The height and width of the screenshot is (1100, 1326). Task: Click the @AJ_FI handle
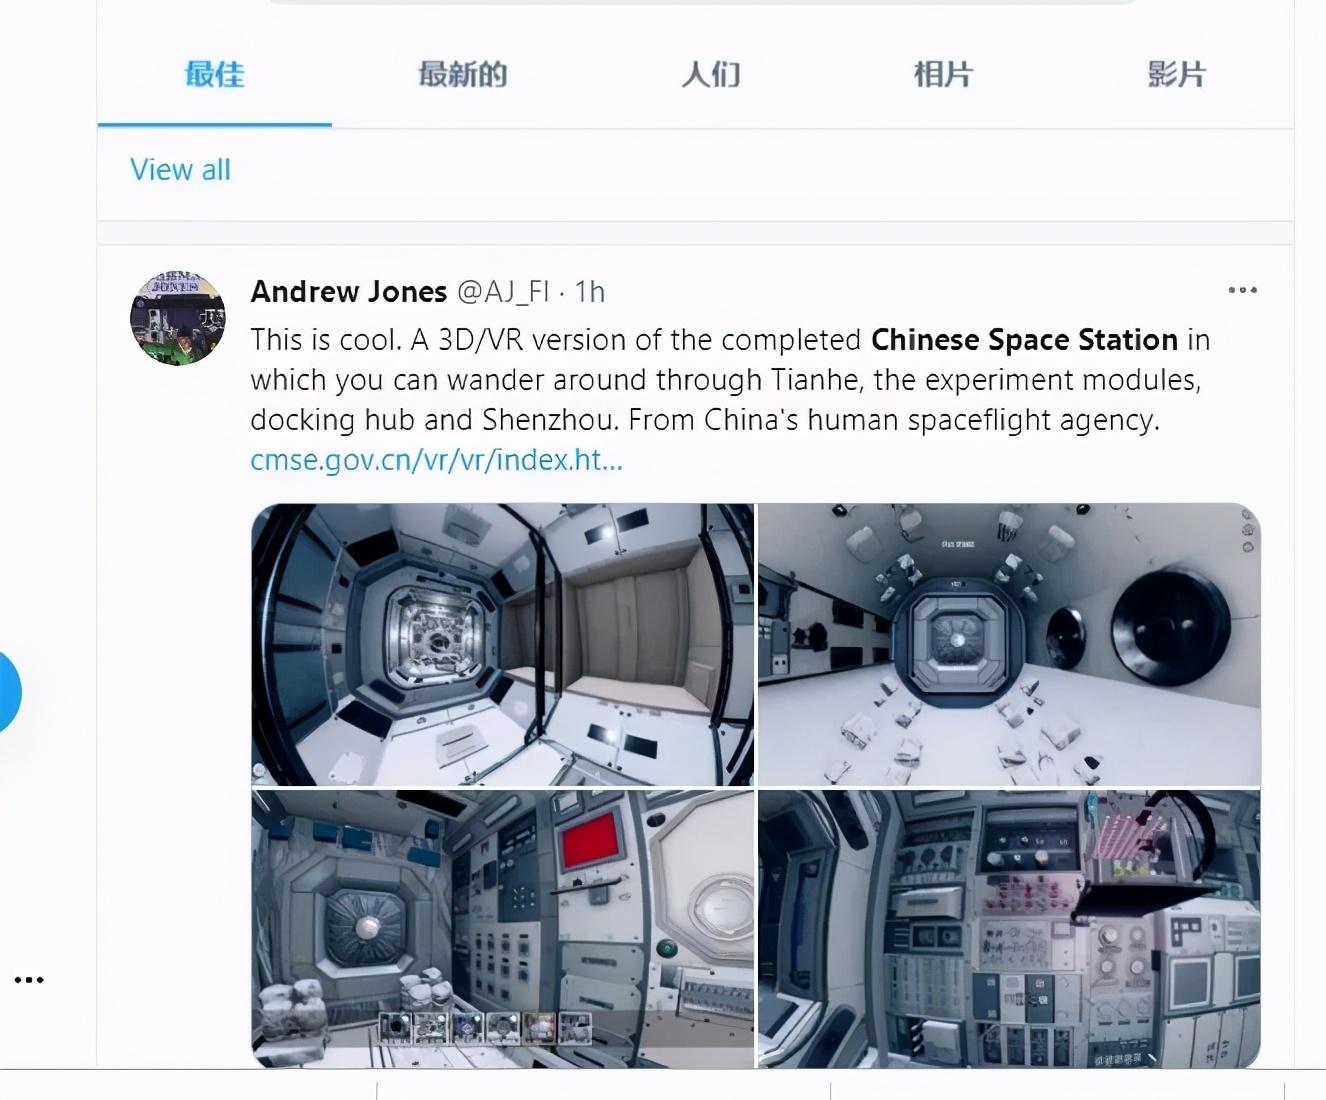click(503, 291)
